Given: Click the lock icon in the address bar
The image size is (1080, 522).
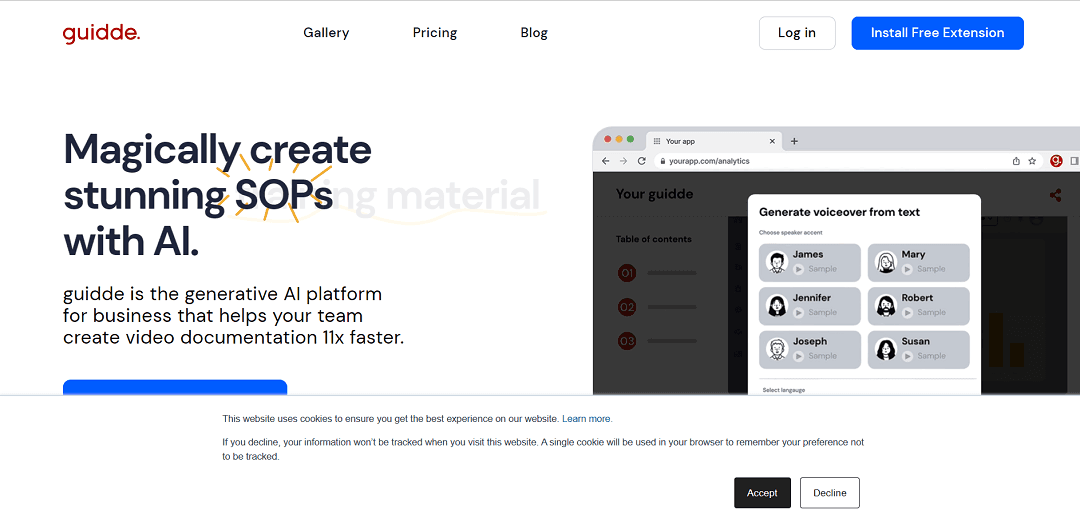Looking at the screenshot, I should pos(662,161).
